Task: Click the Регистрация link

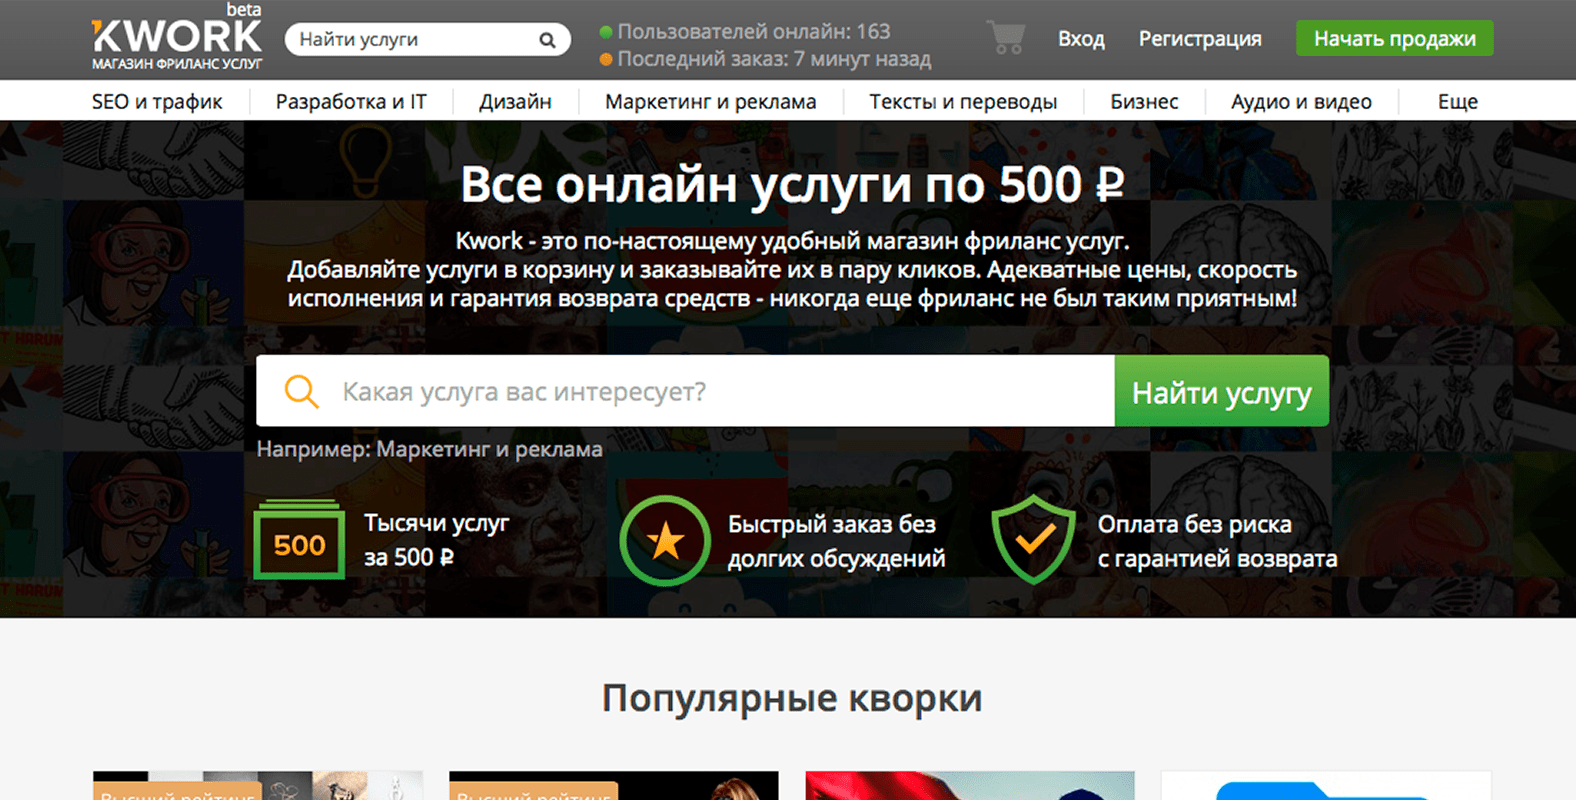Action: point(1200,39)
